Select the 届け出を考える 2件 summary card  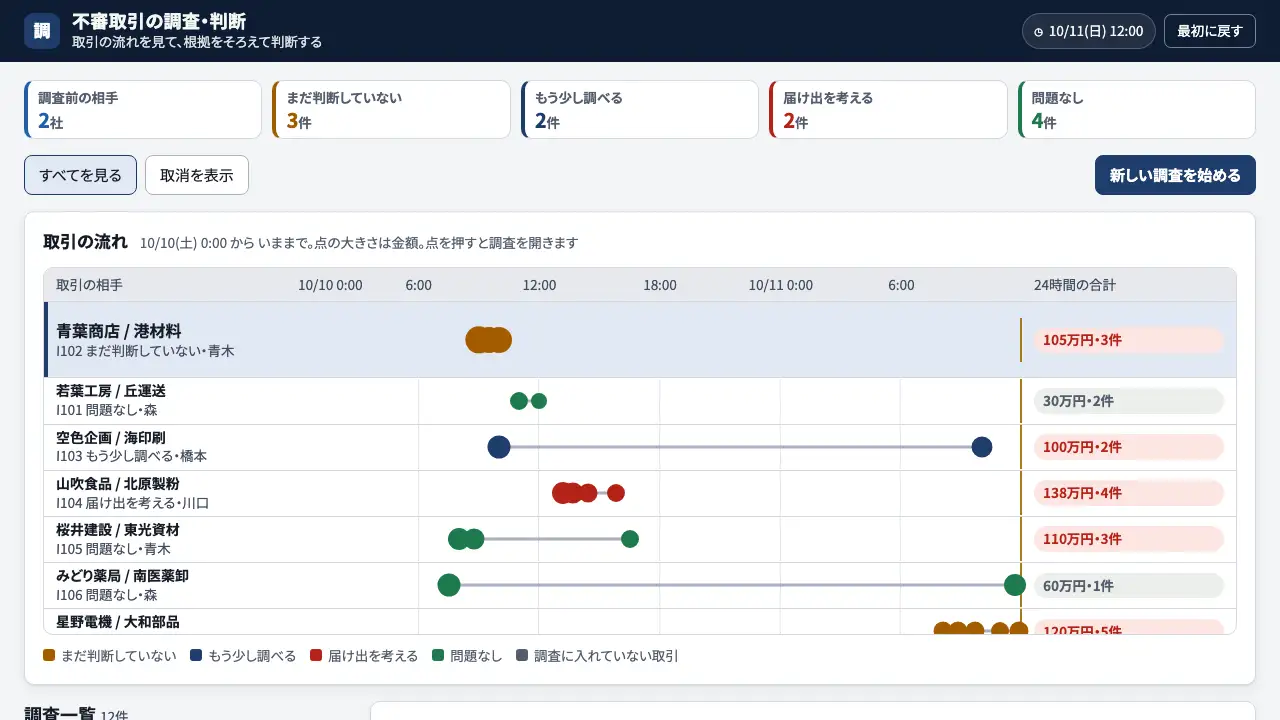point(888,110)
